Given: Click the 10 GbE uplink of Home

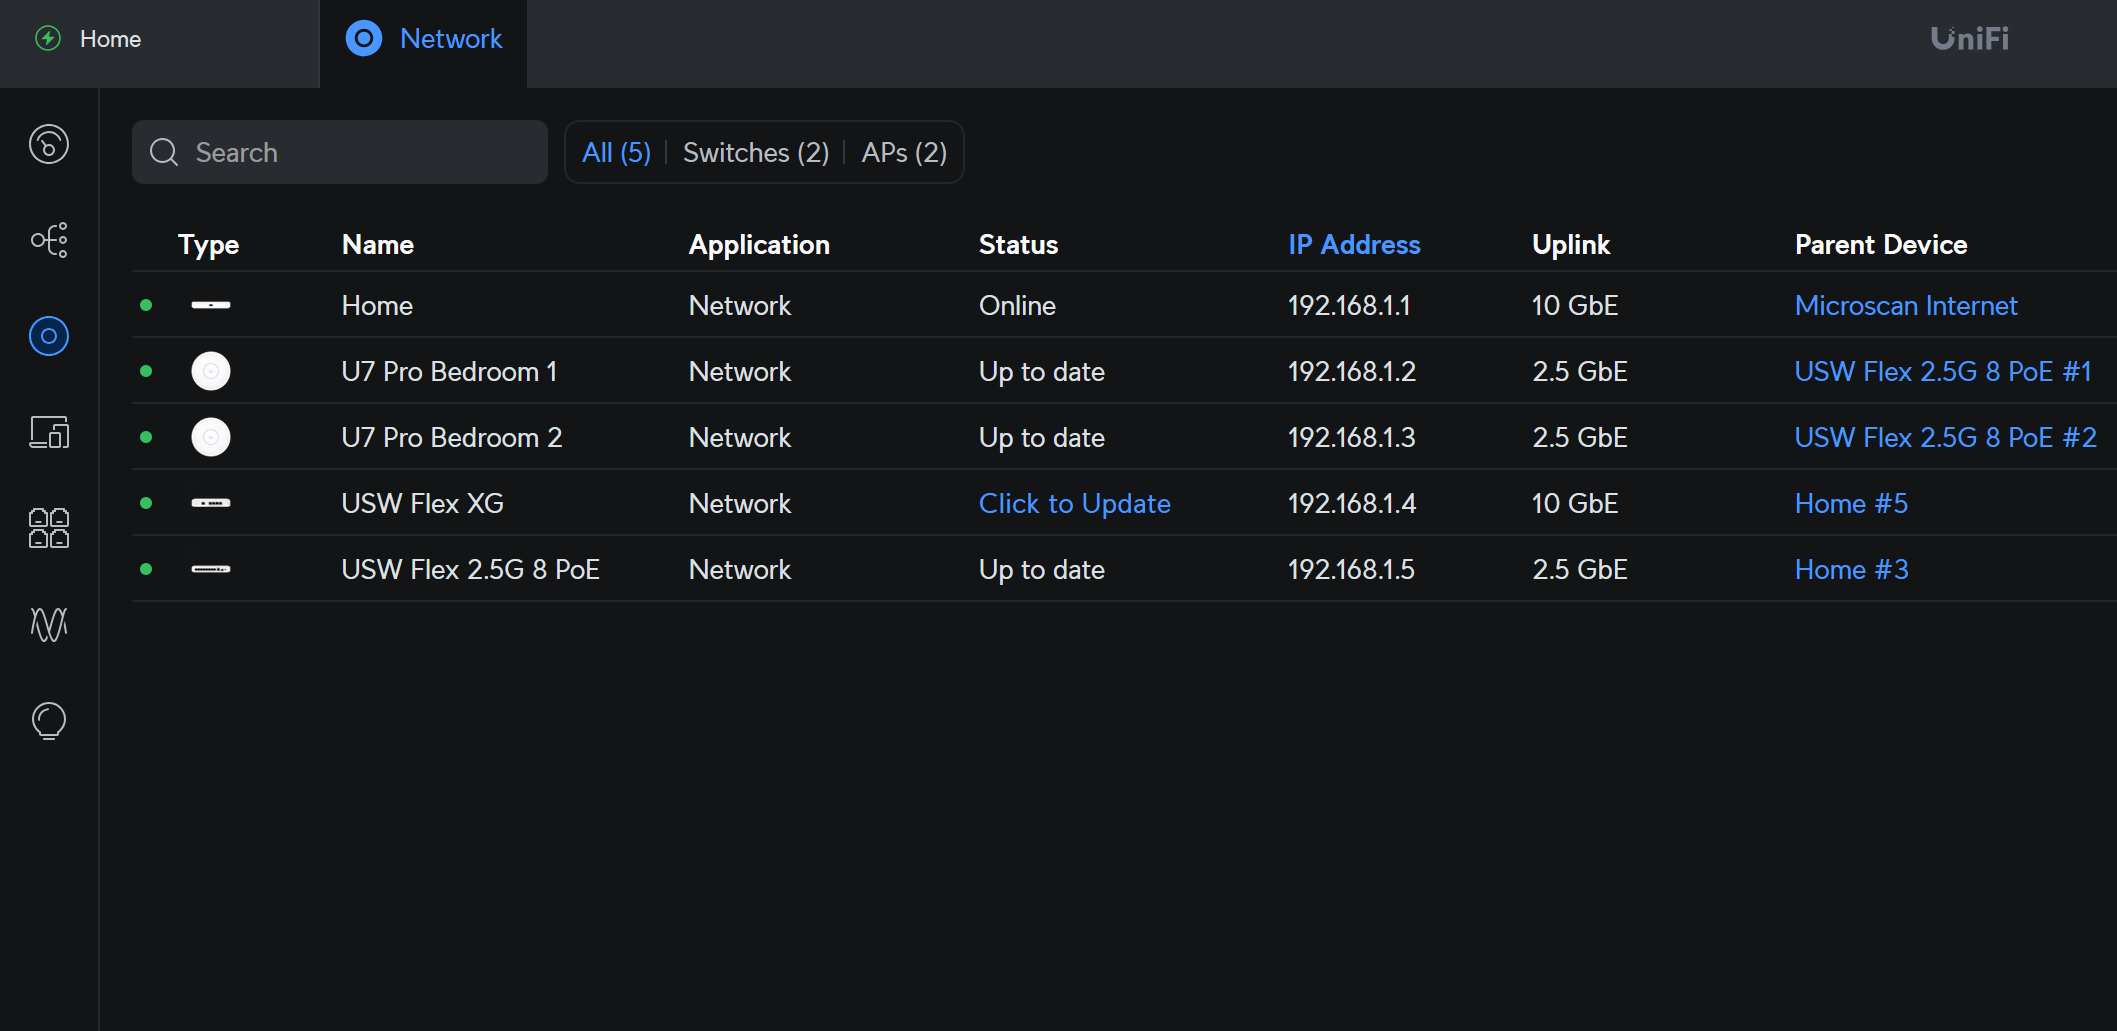Looking at the screenshot, I should 1575,305.
